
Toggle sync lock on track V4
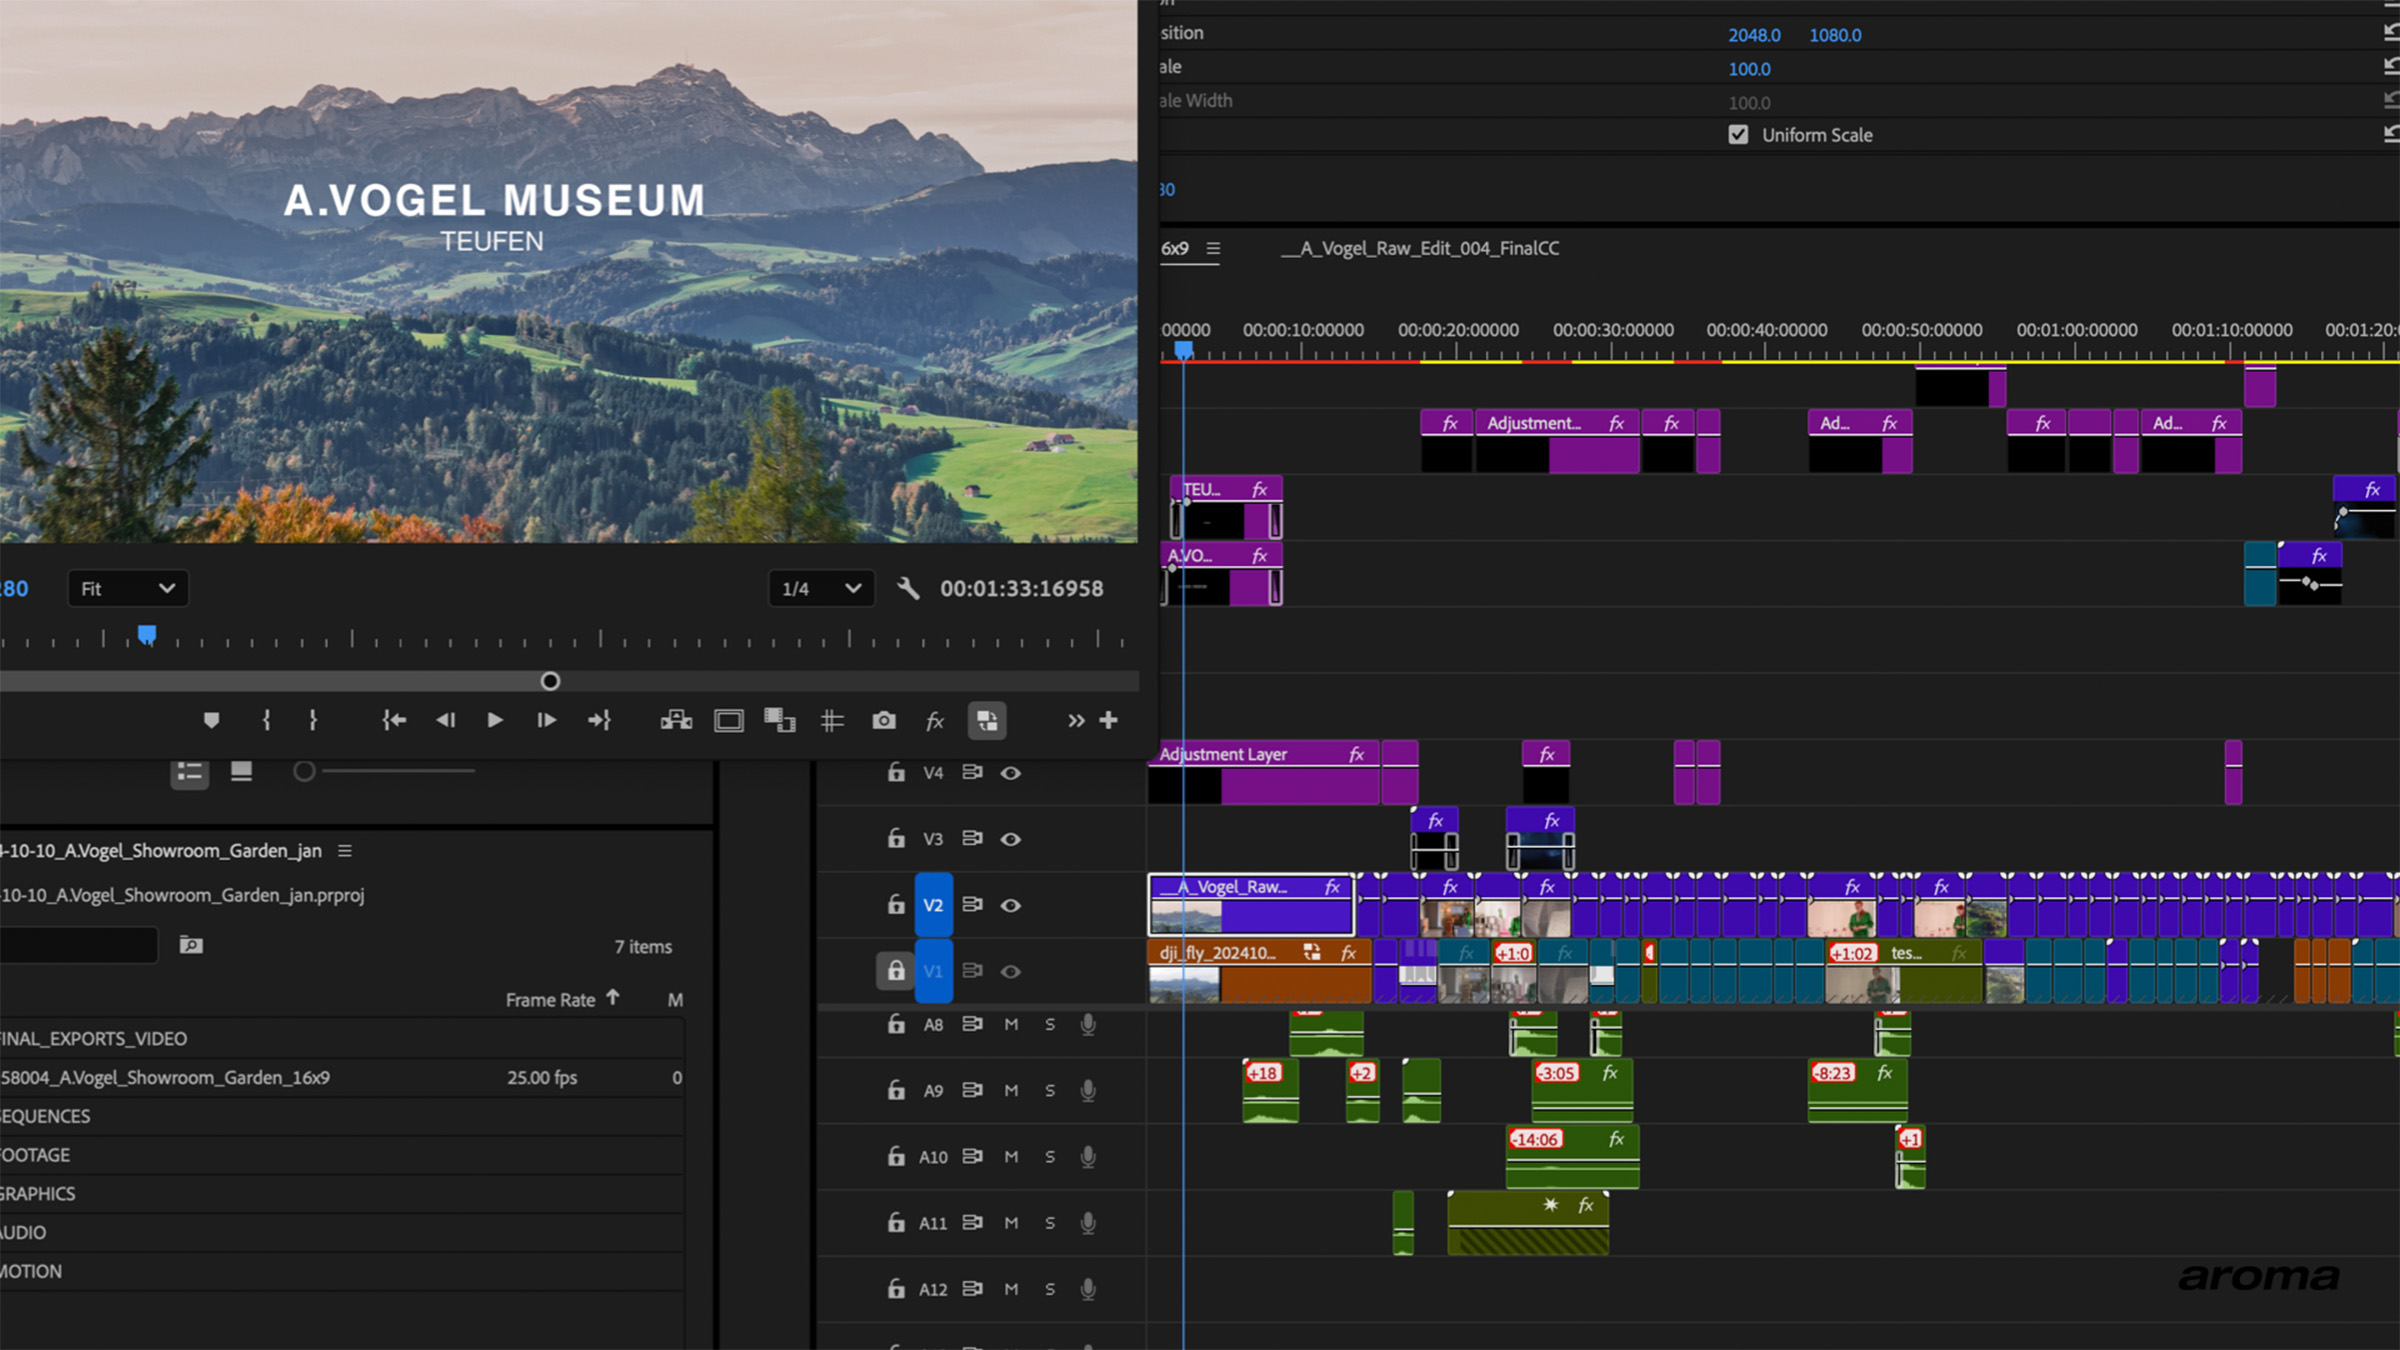tap(972, 772)
